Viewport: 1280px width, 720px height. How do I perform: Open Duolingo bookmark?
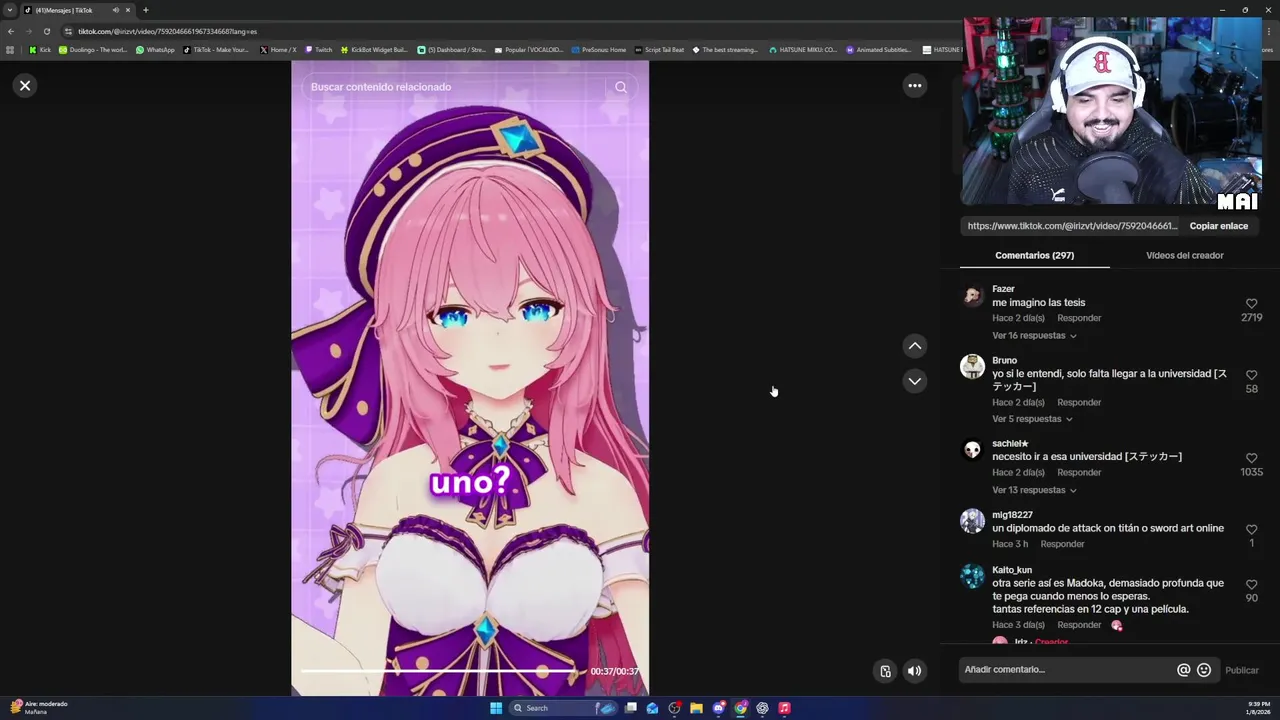(93, 49)
